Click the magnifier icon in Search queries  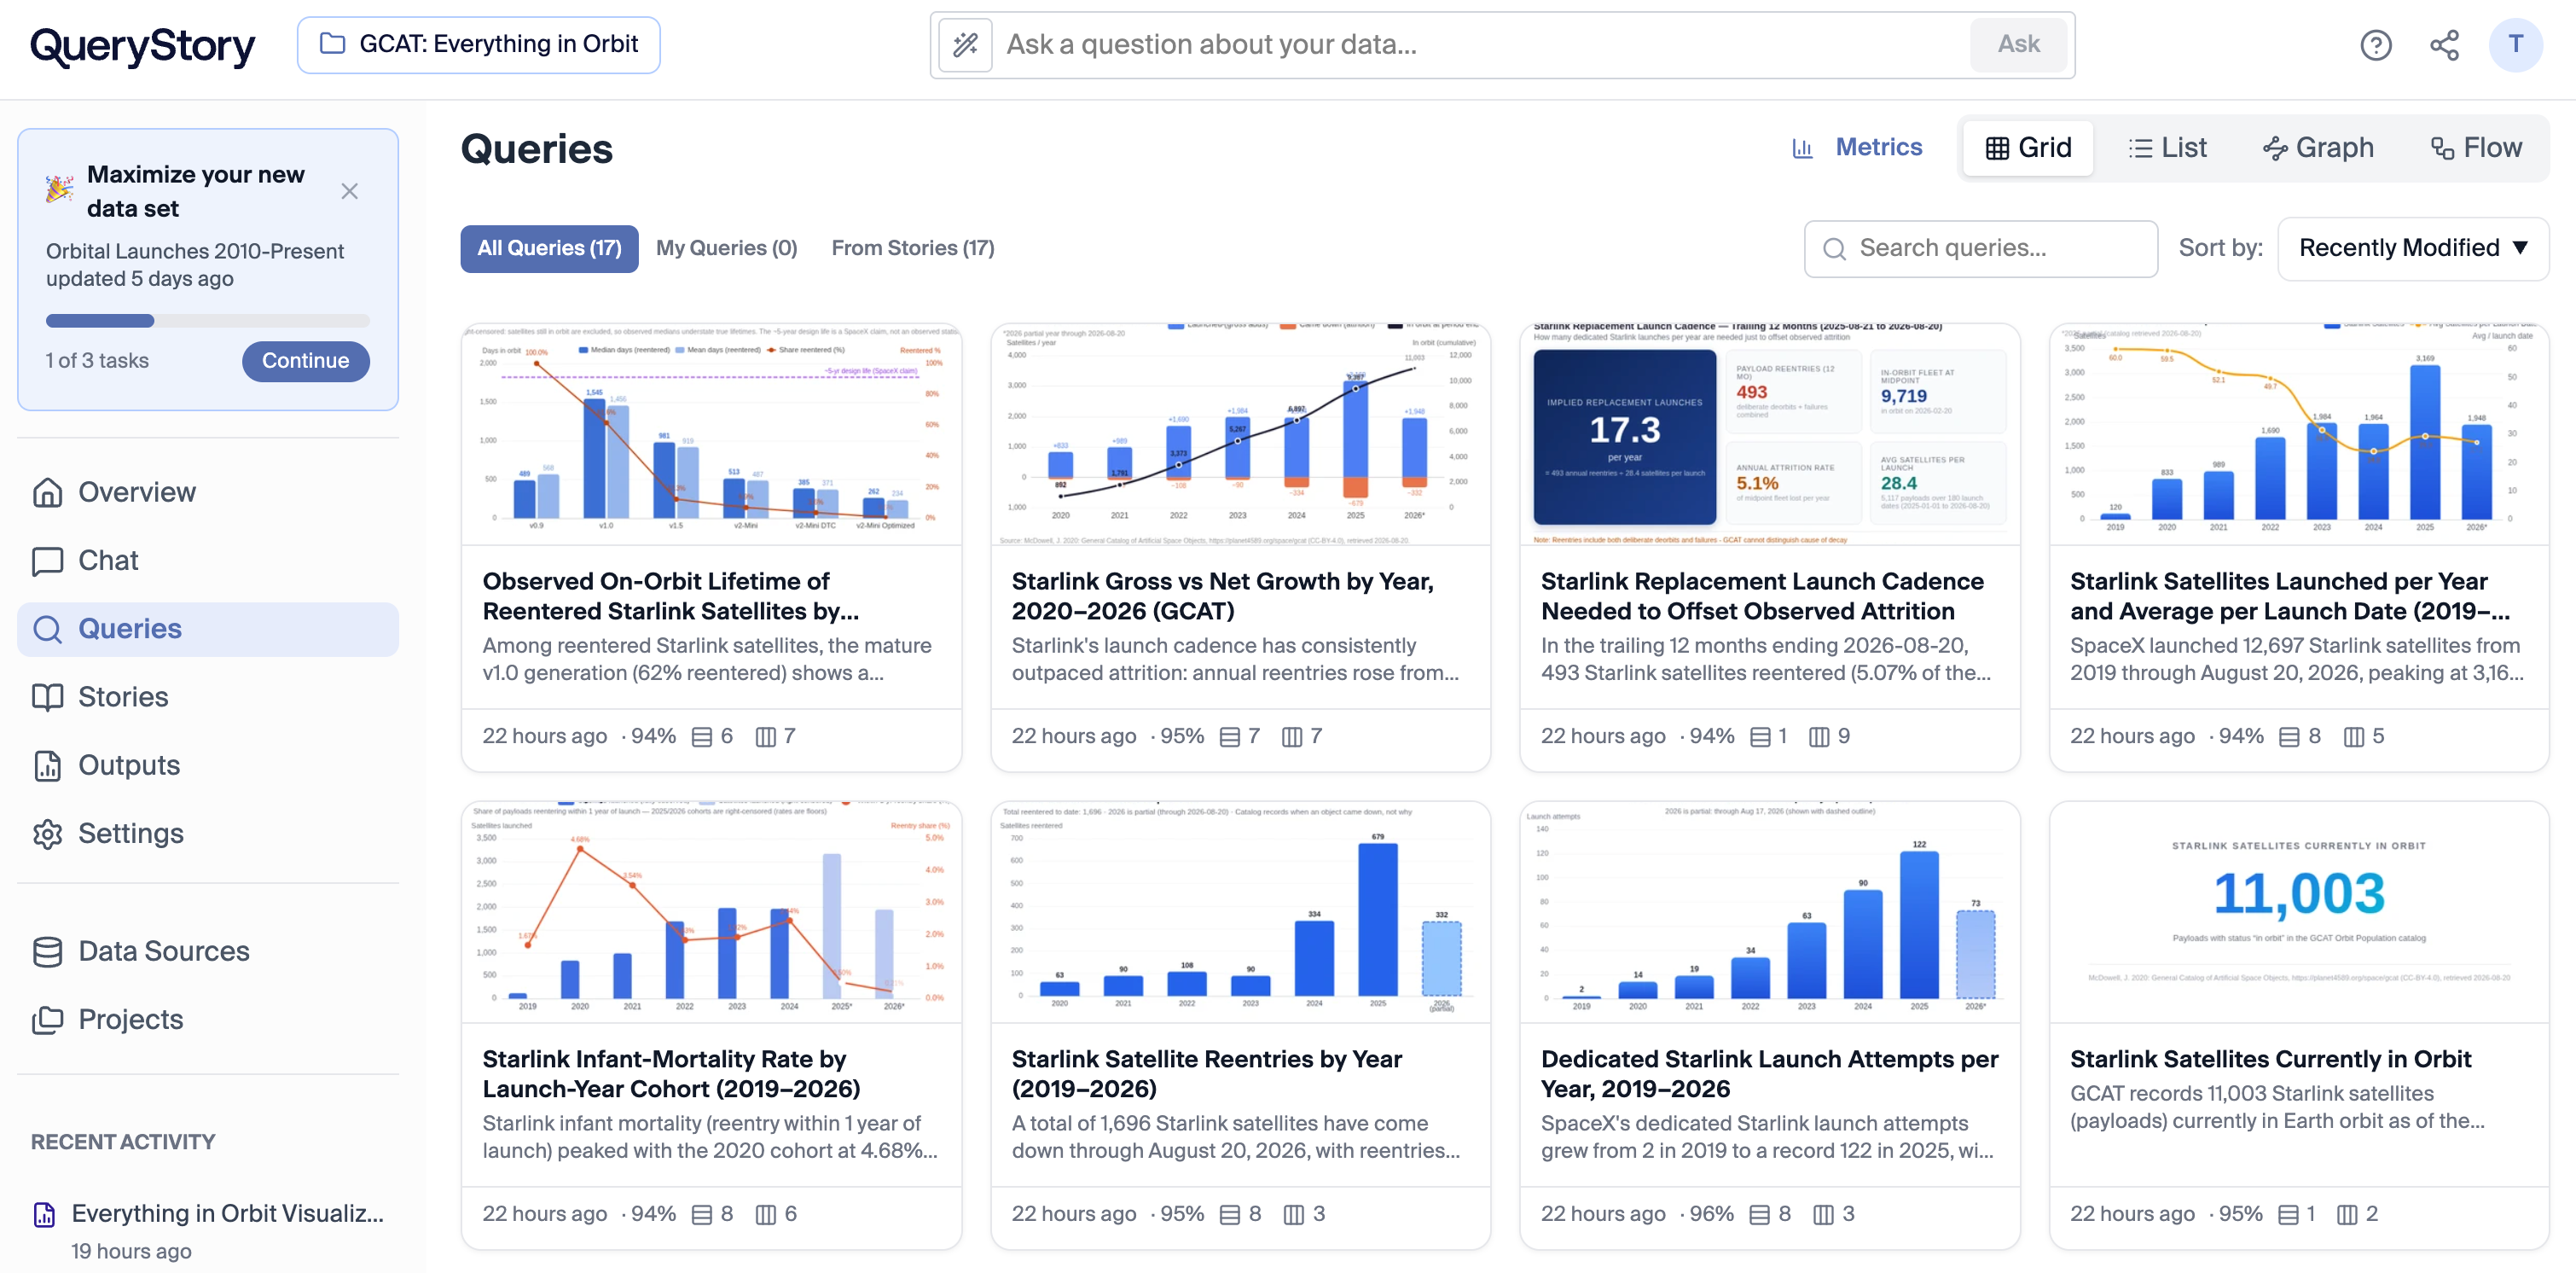(1834, 249)
